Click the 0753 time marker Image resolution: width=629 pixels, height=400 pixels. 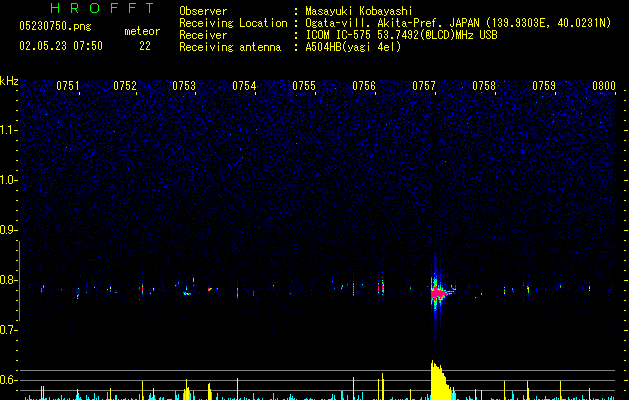[184, 86]
